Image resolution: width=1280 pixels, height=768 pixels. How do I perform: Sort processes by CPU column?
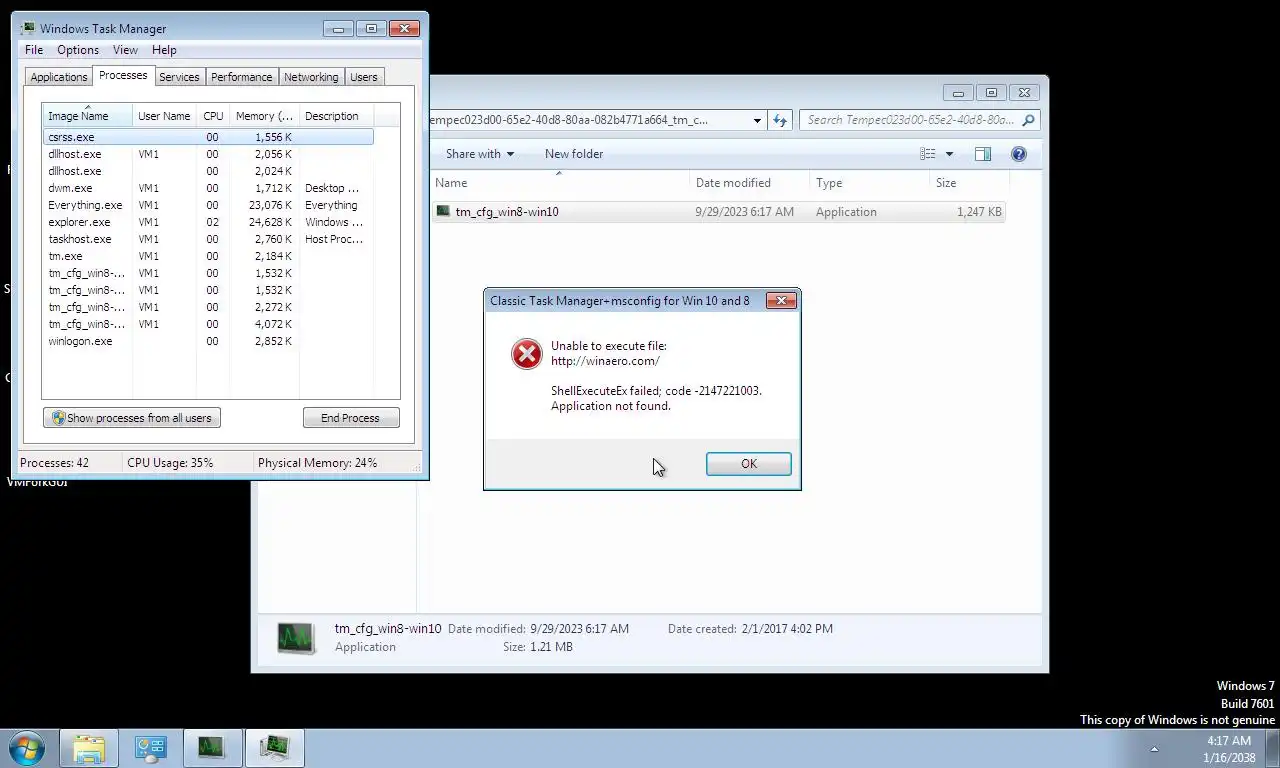click(x=213, y=116)
